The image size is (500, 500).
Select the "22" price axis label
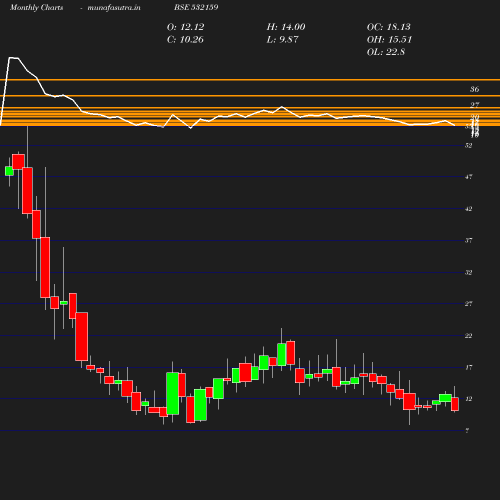[469, 336]
